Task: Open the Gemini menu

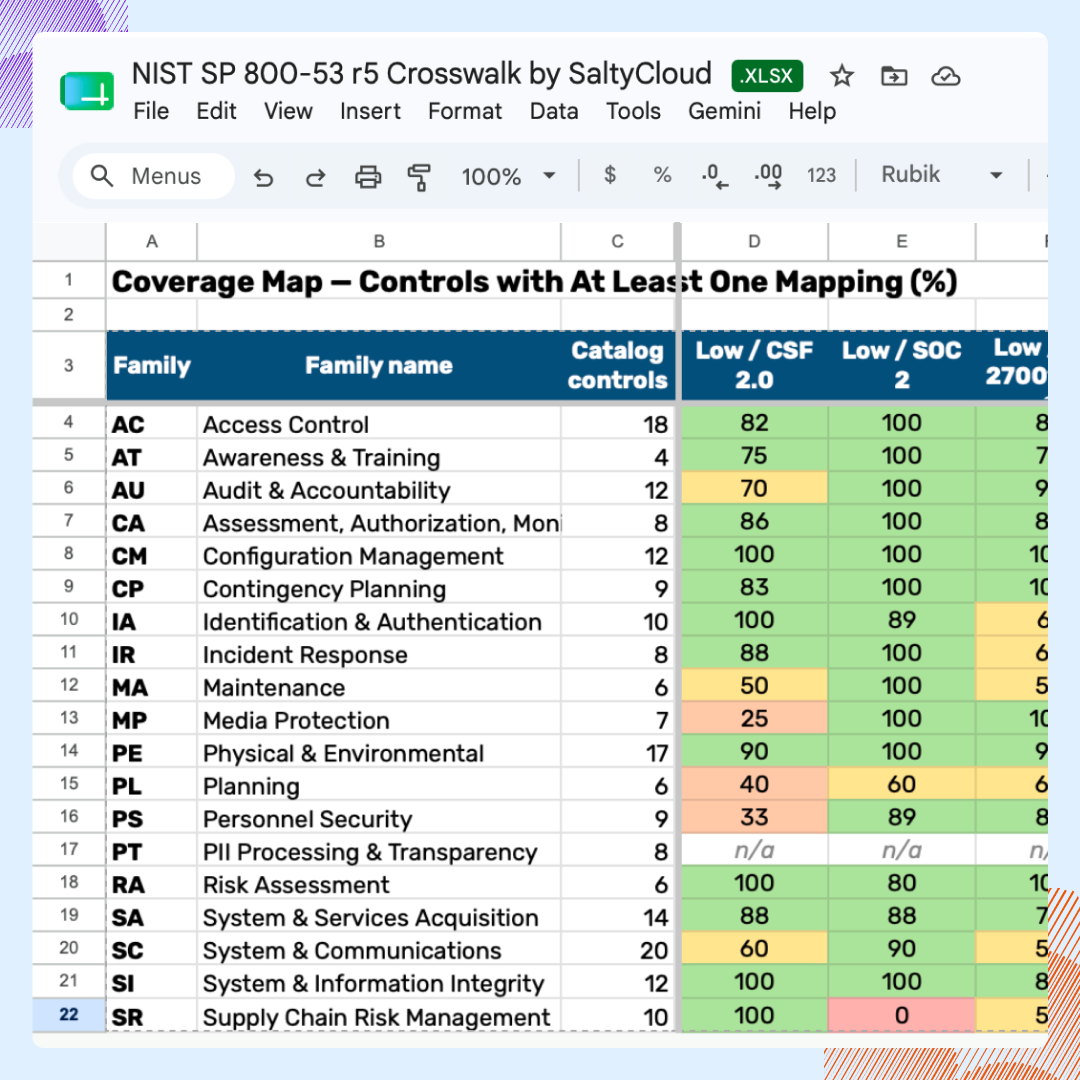Action: tap(725, 111)
